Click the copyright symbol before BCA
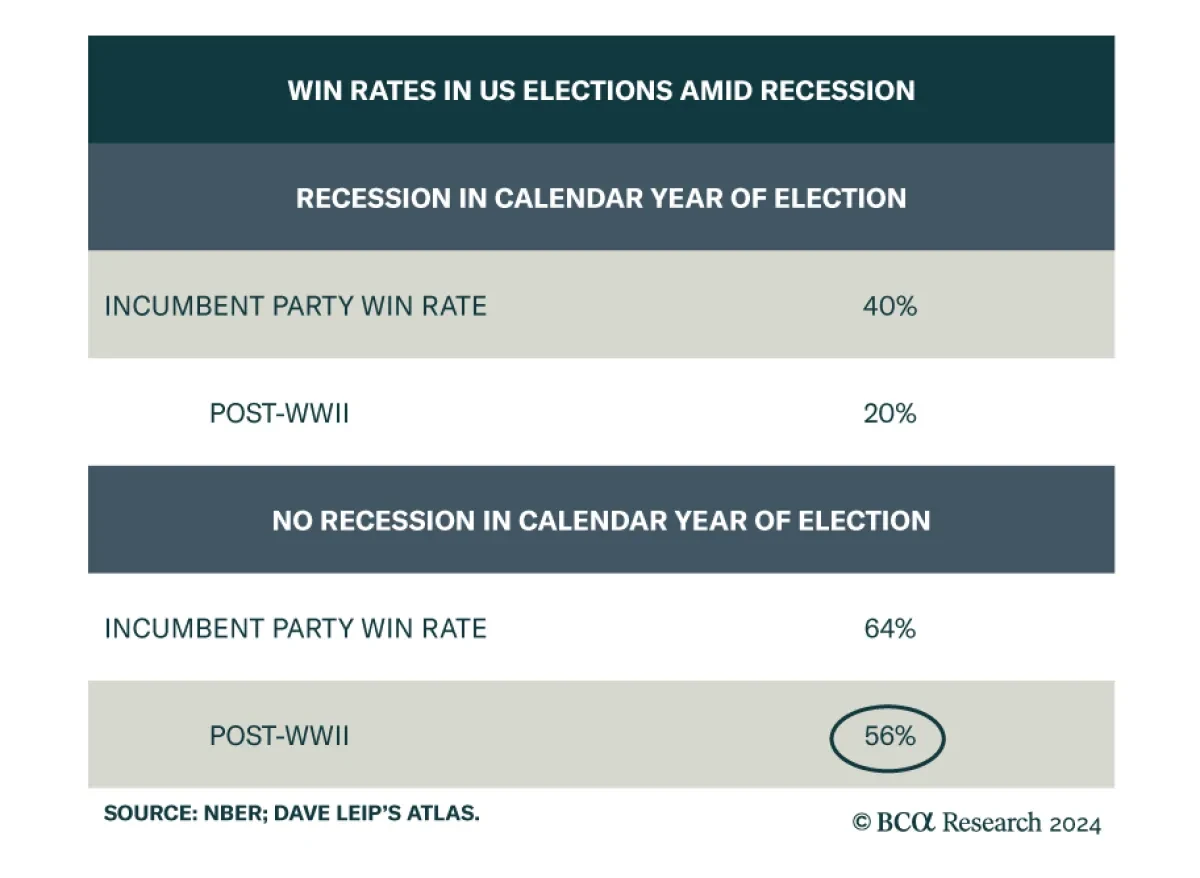Image resolution: width=1200 pixels, height=878 pixels. 862,823
